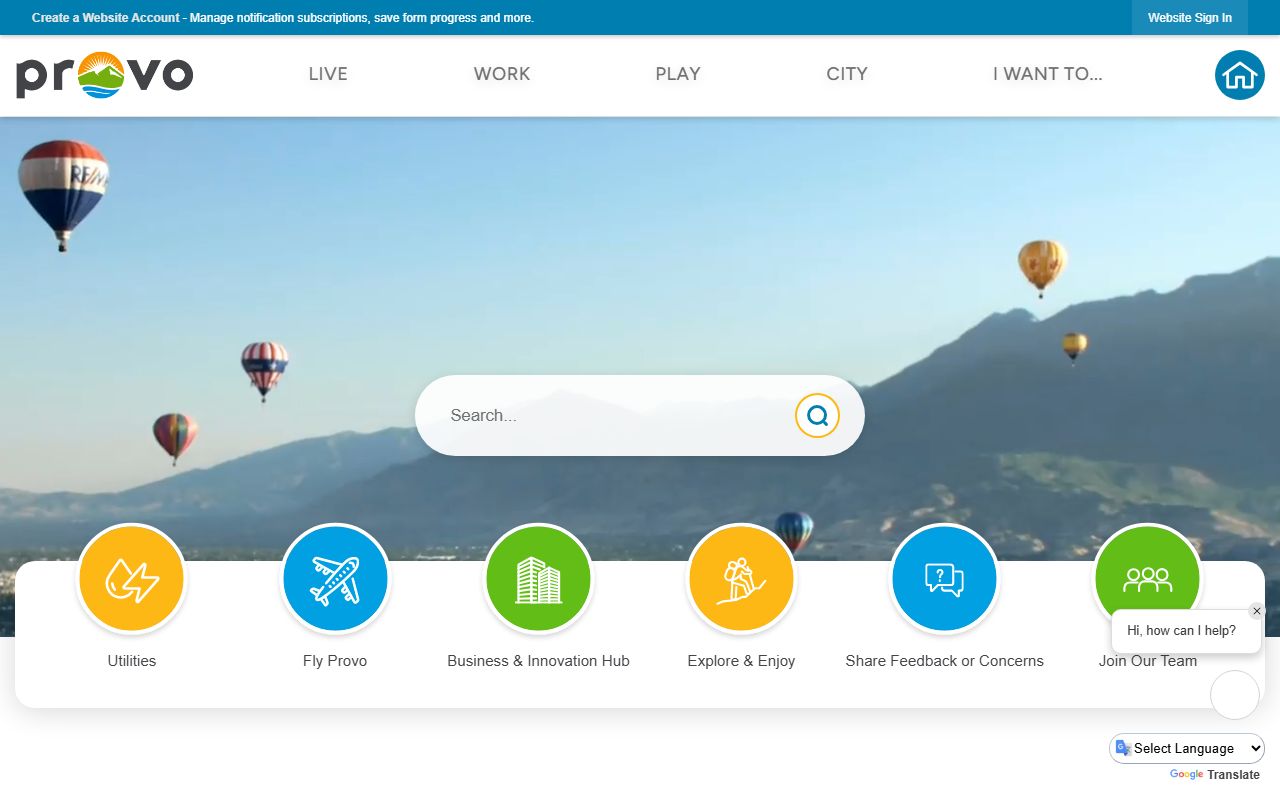Open the Explore & Enjoy hiker icon
The image size is (1280, 800).
[741, 579]
